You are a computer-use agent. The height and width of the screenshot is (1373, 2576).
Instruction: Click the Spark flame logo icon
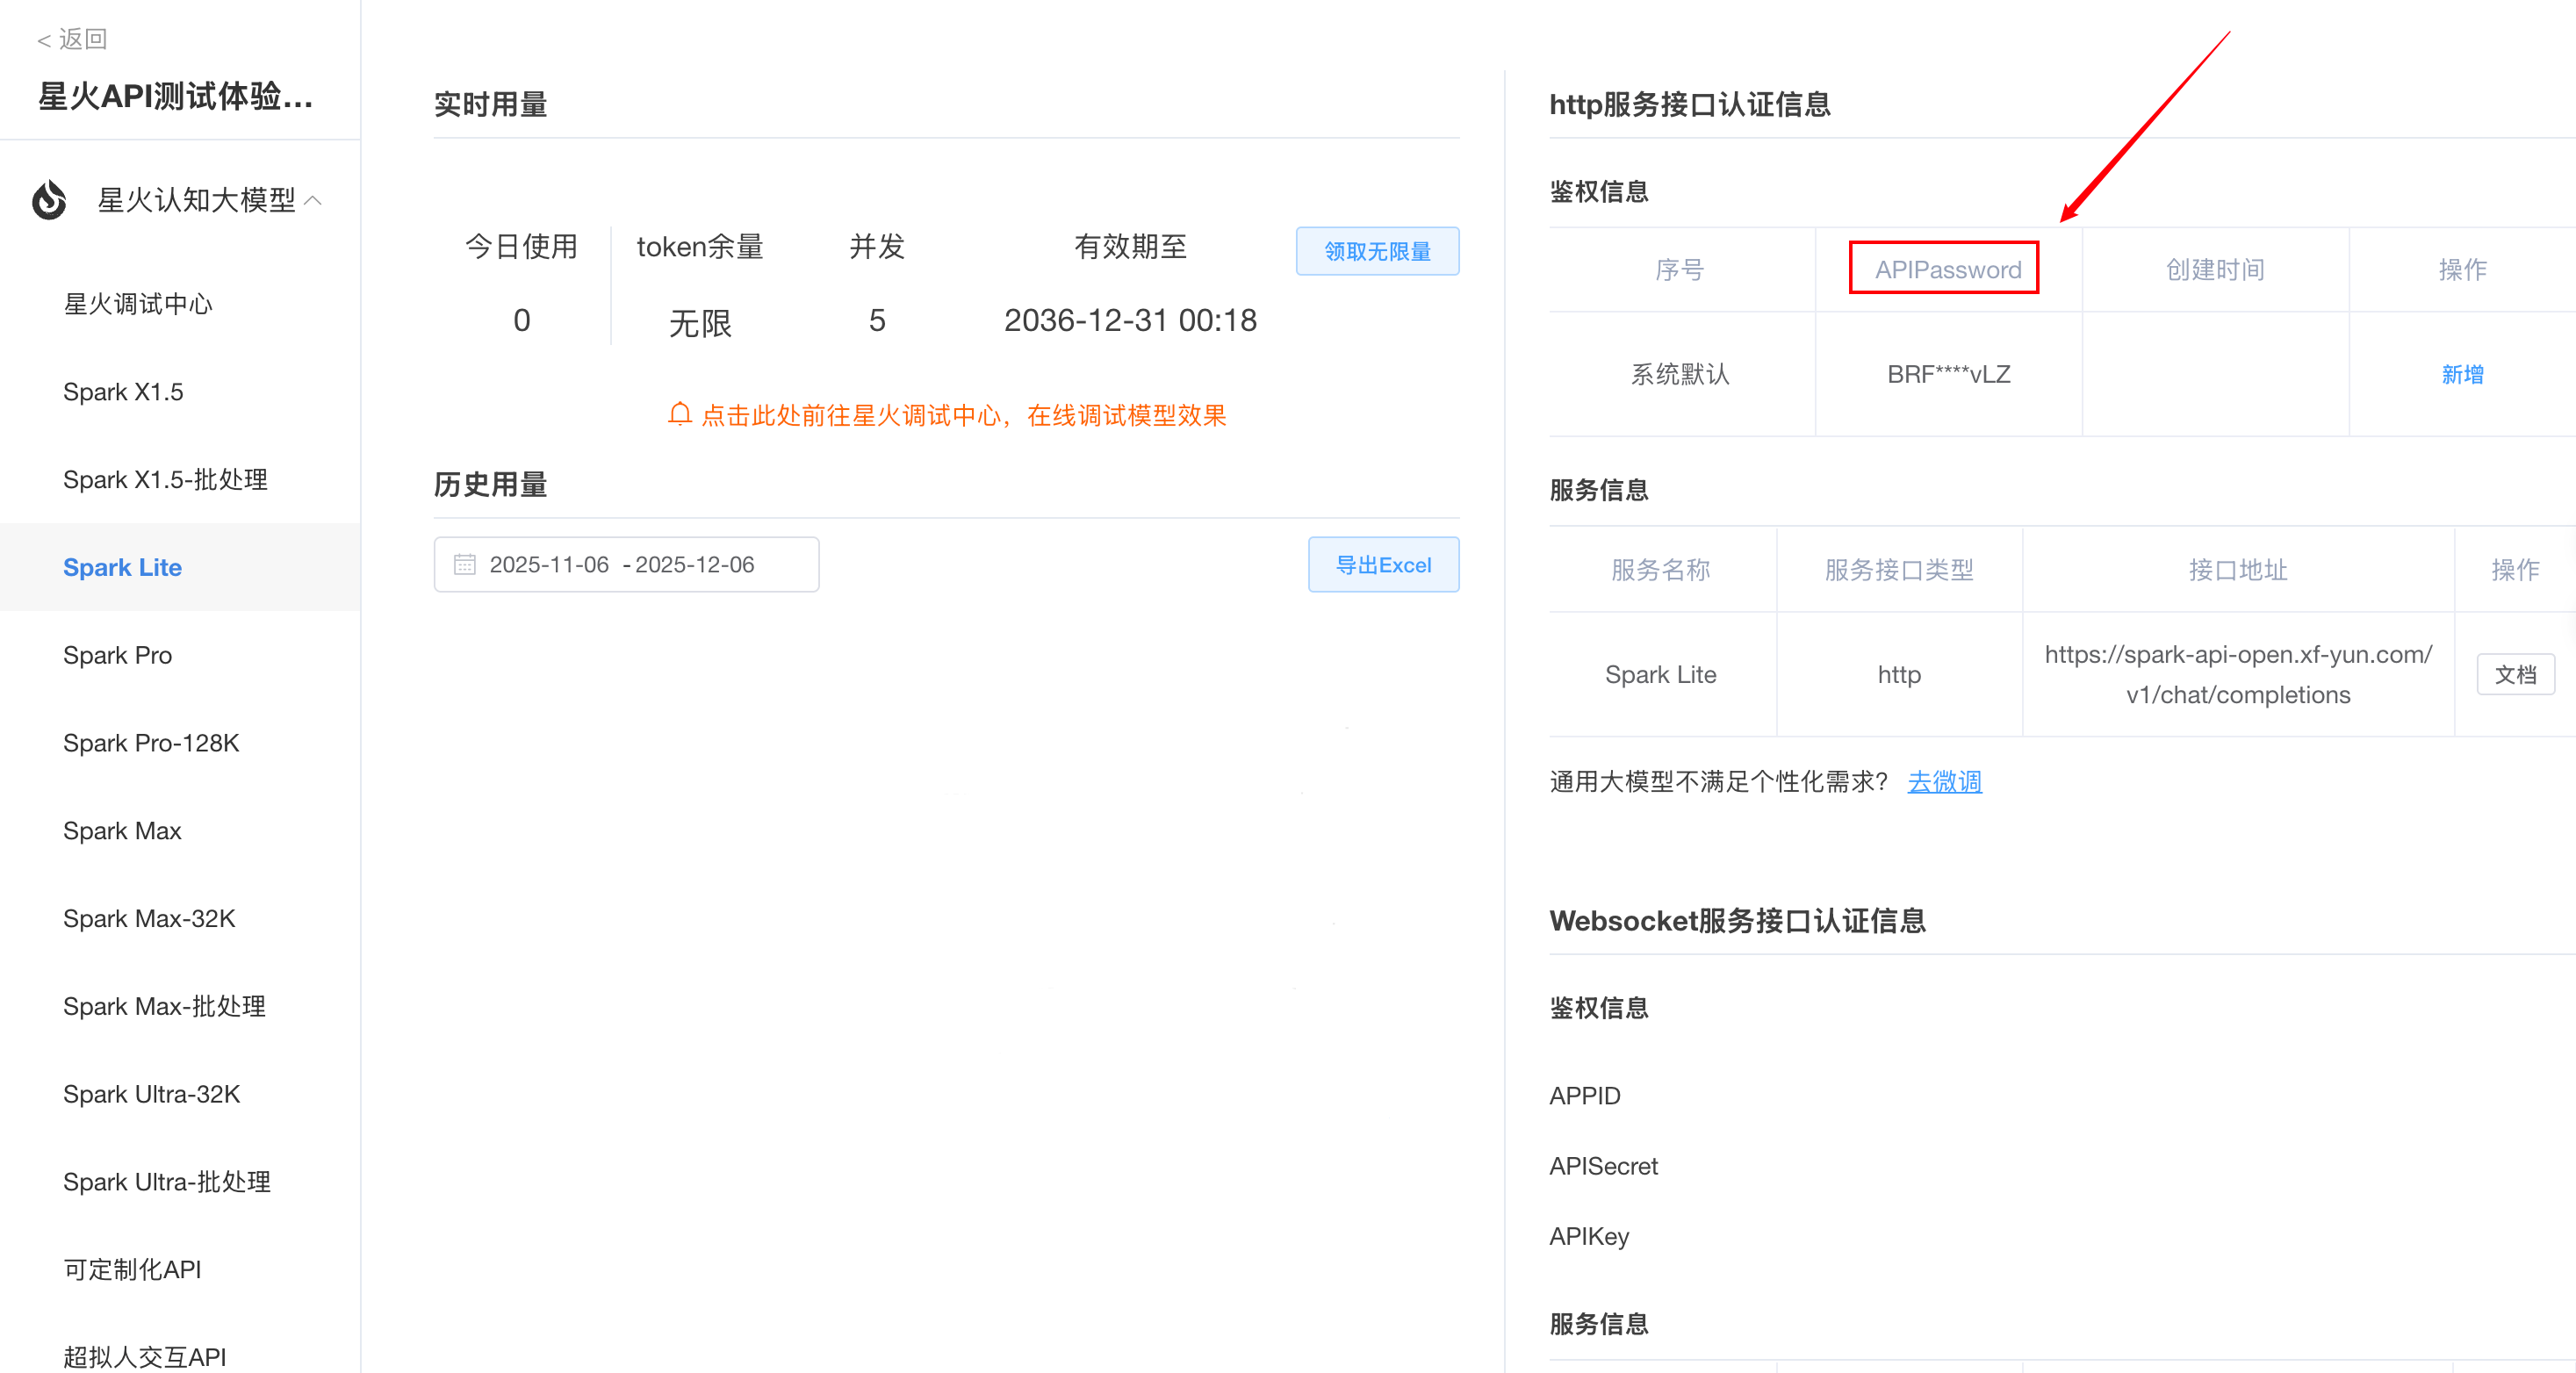pos(49,200)
